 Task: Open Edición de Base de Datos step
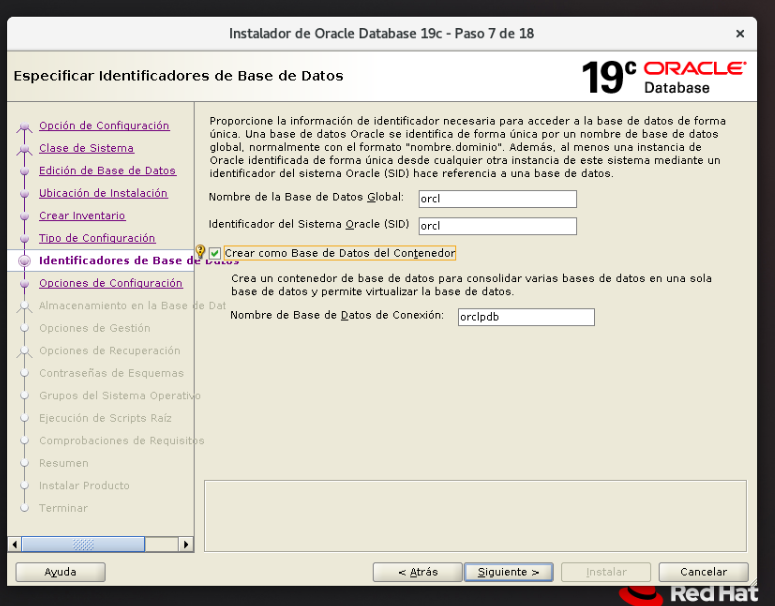click(107, 171)
